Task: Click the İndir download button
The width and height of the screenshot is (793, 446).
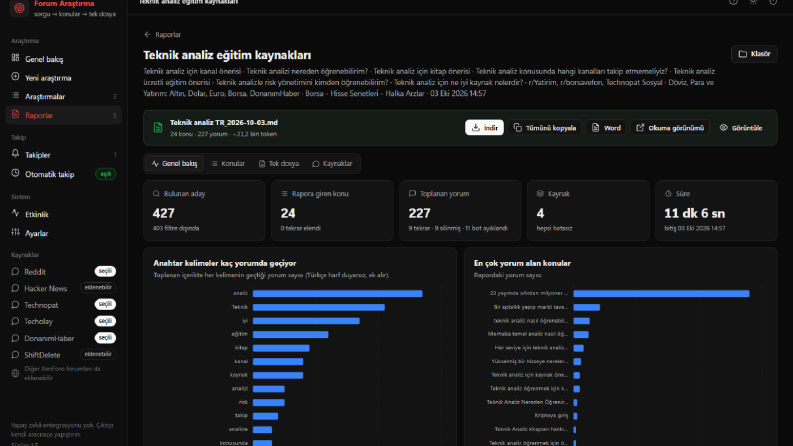Action: (x=484, y=128)
